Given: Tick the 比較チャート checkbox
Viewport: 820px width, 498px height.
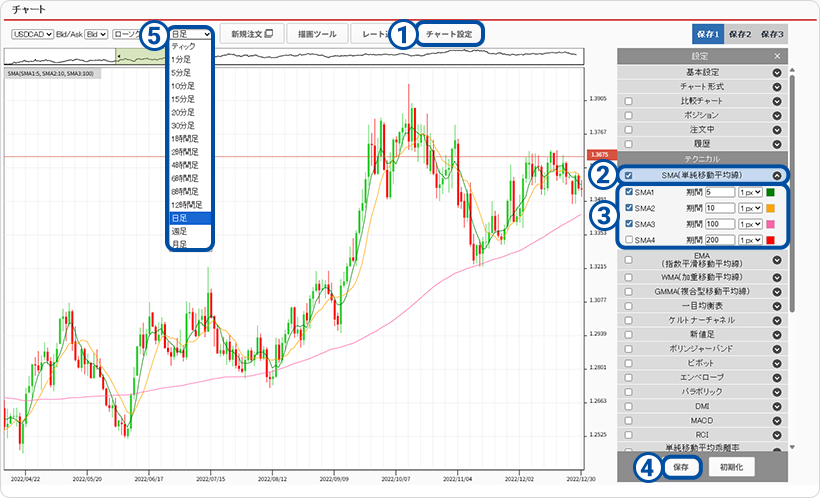Looking at the screenshot, I should coord(628,102).
